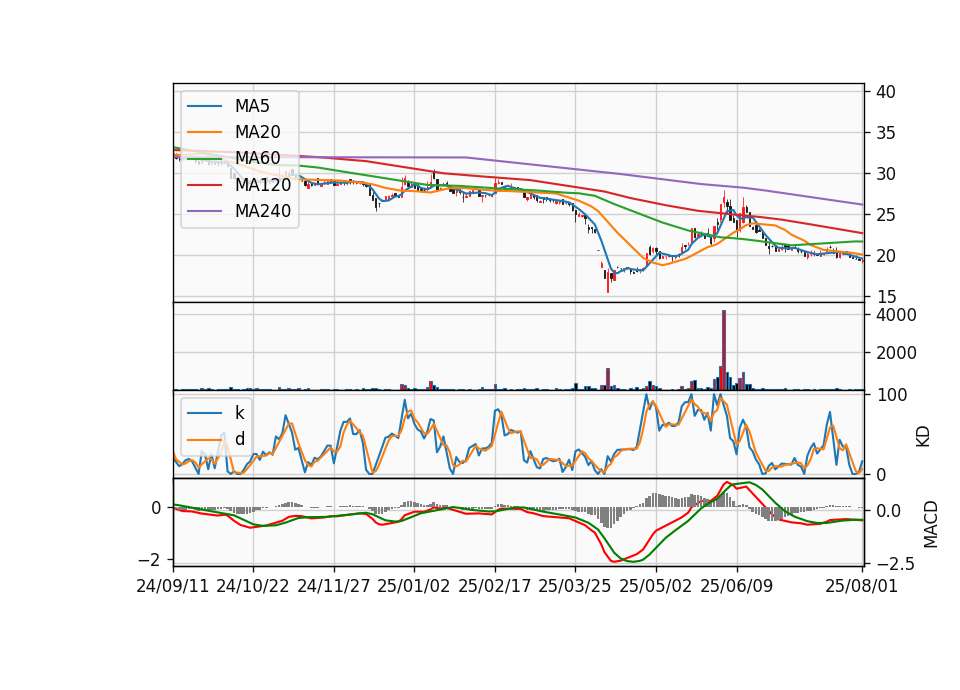Image resolution: width=960 pixels, height=690 pixels.
Task: Click the 24/09/11 date axis label
Action: 173,586
